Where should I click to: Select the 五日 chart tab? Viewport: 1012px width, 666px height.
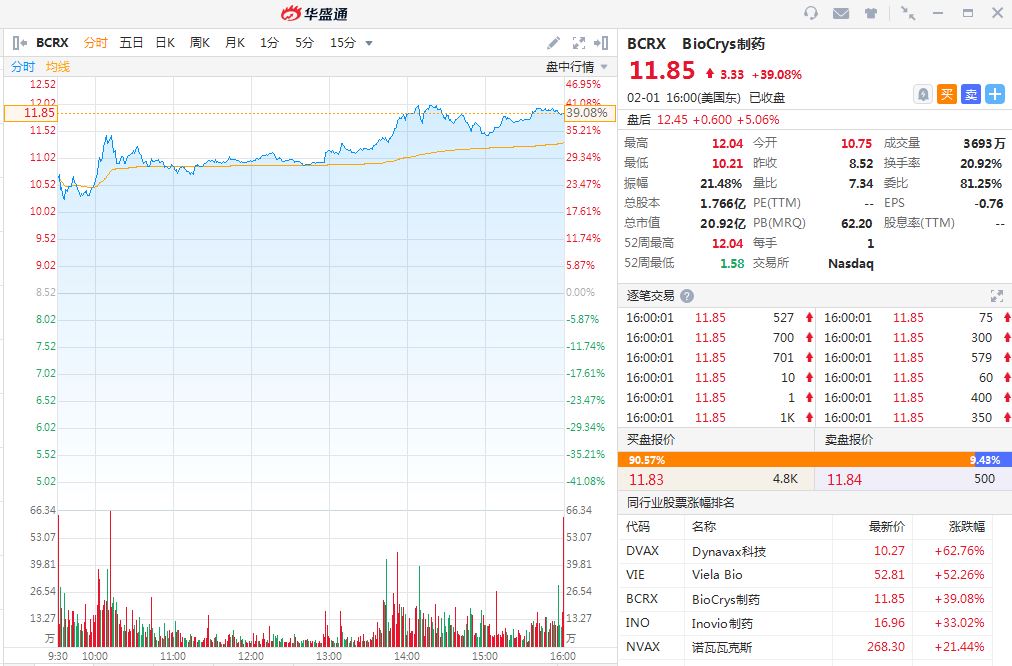(131, 43)
